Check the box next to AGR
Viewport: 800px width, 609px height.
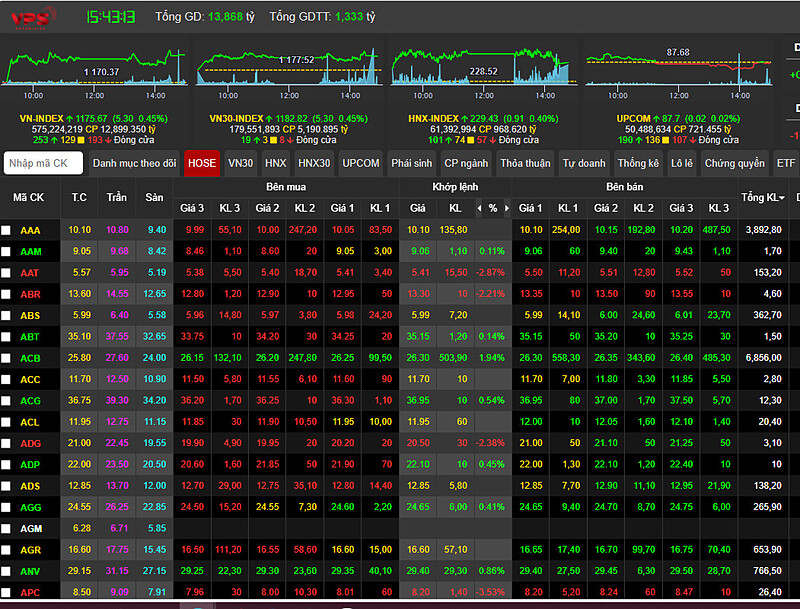[x=6, y=550]
